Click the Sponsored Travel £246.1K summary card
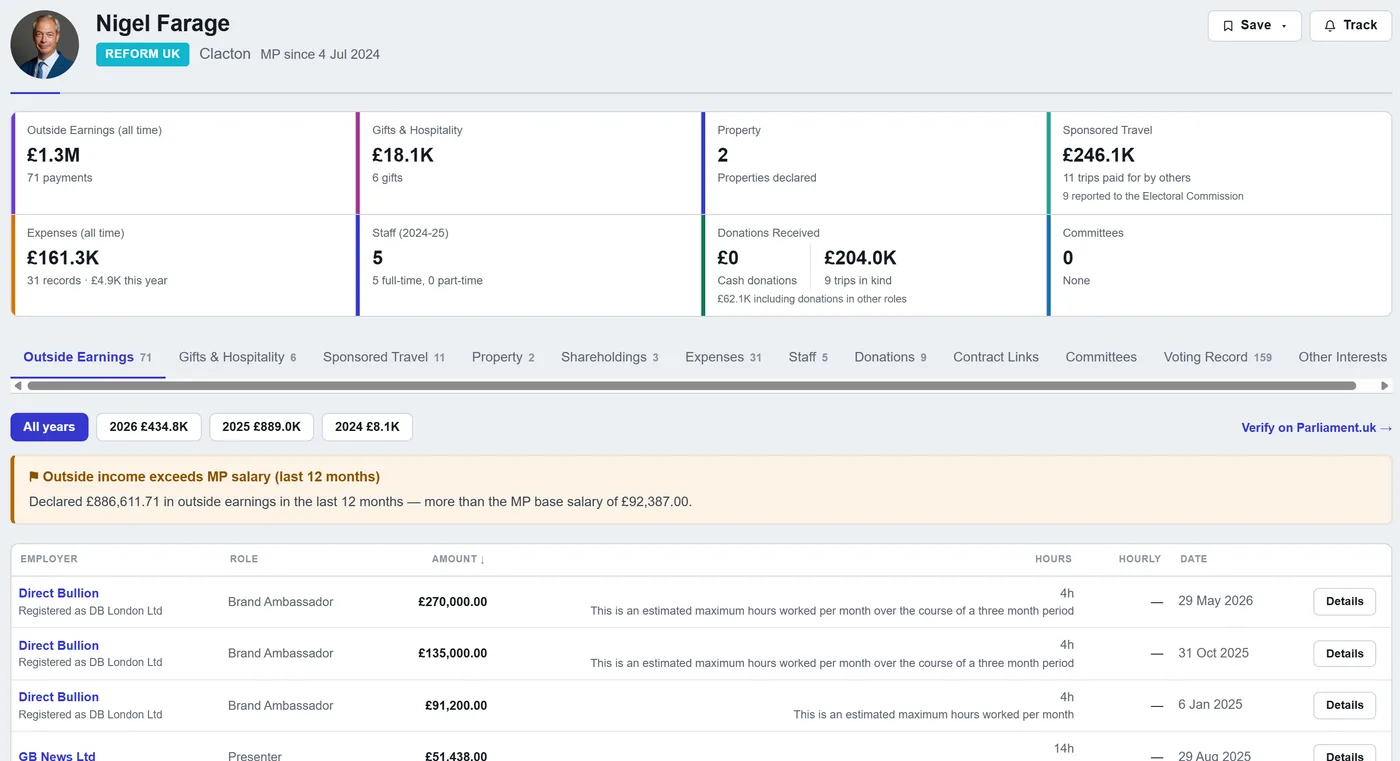The height and width of the screenshot is (761, 1400). [x=1219, y=163]
